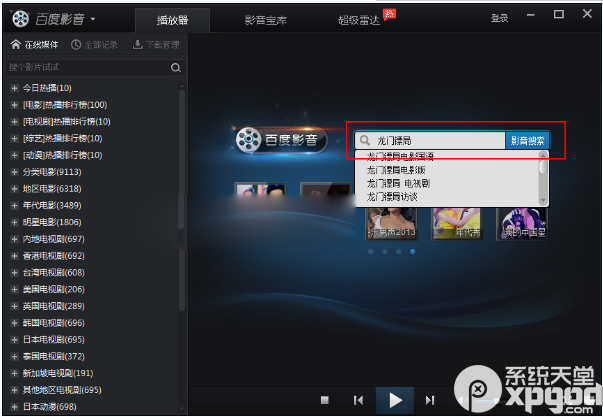The height and width of the screenshot is (417, 603).
Task: Click the main search box containing 龙门镖局
Action: point(430,140)
